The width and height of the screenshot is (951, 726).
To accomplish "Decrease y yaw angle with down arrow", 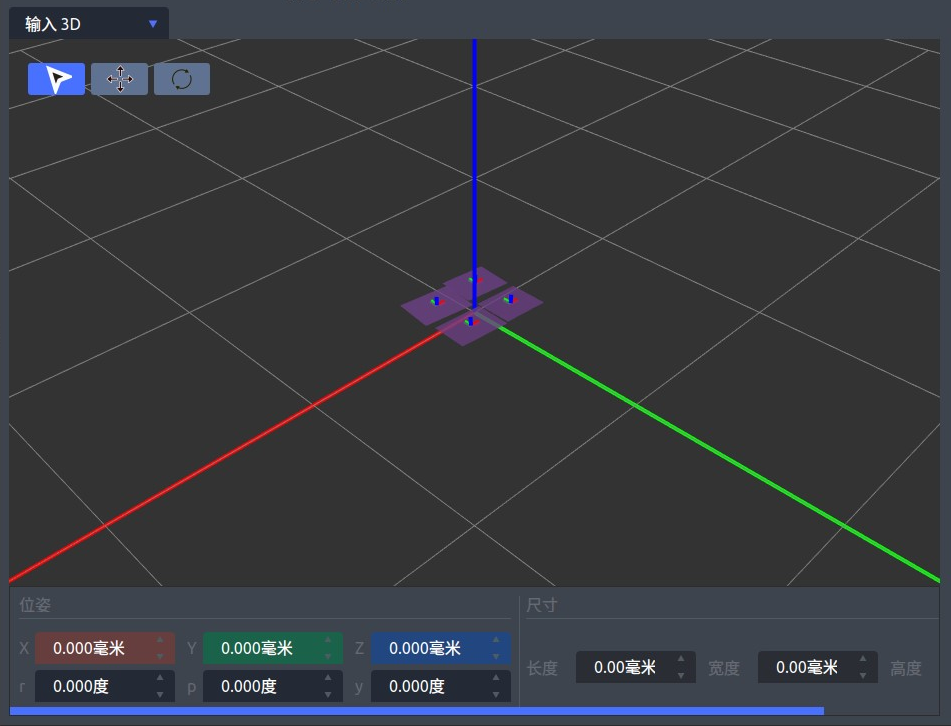I will pos(496,694).
